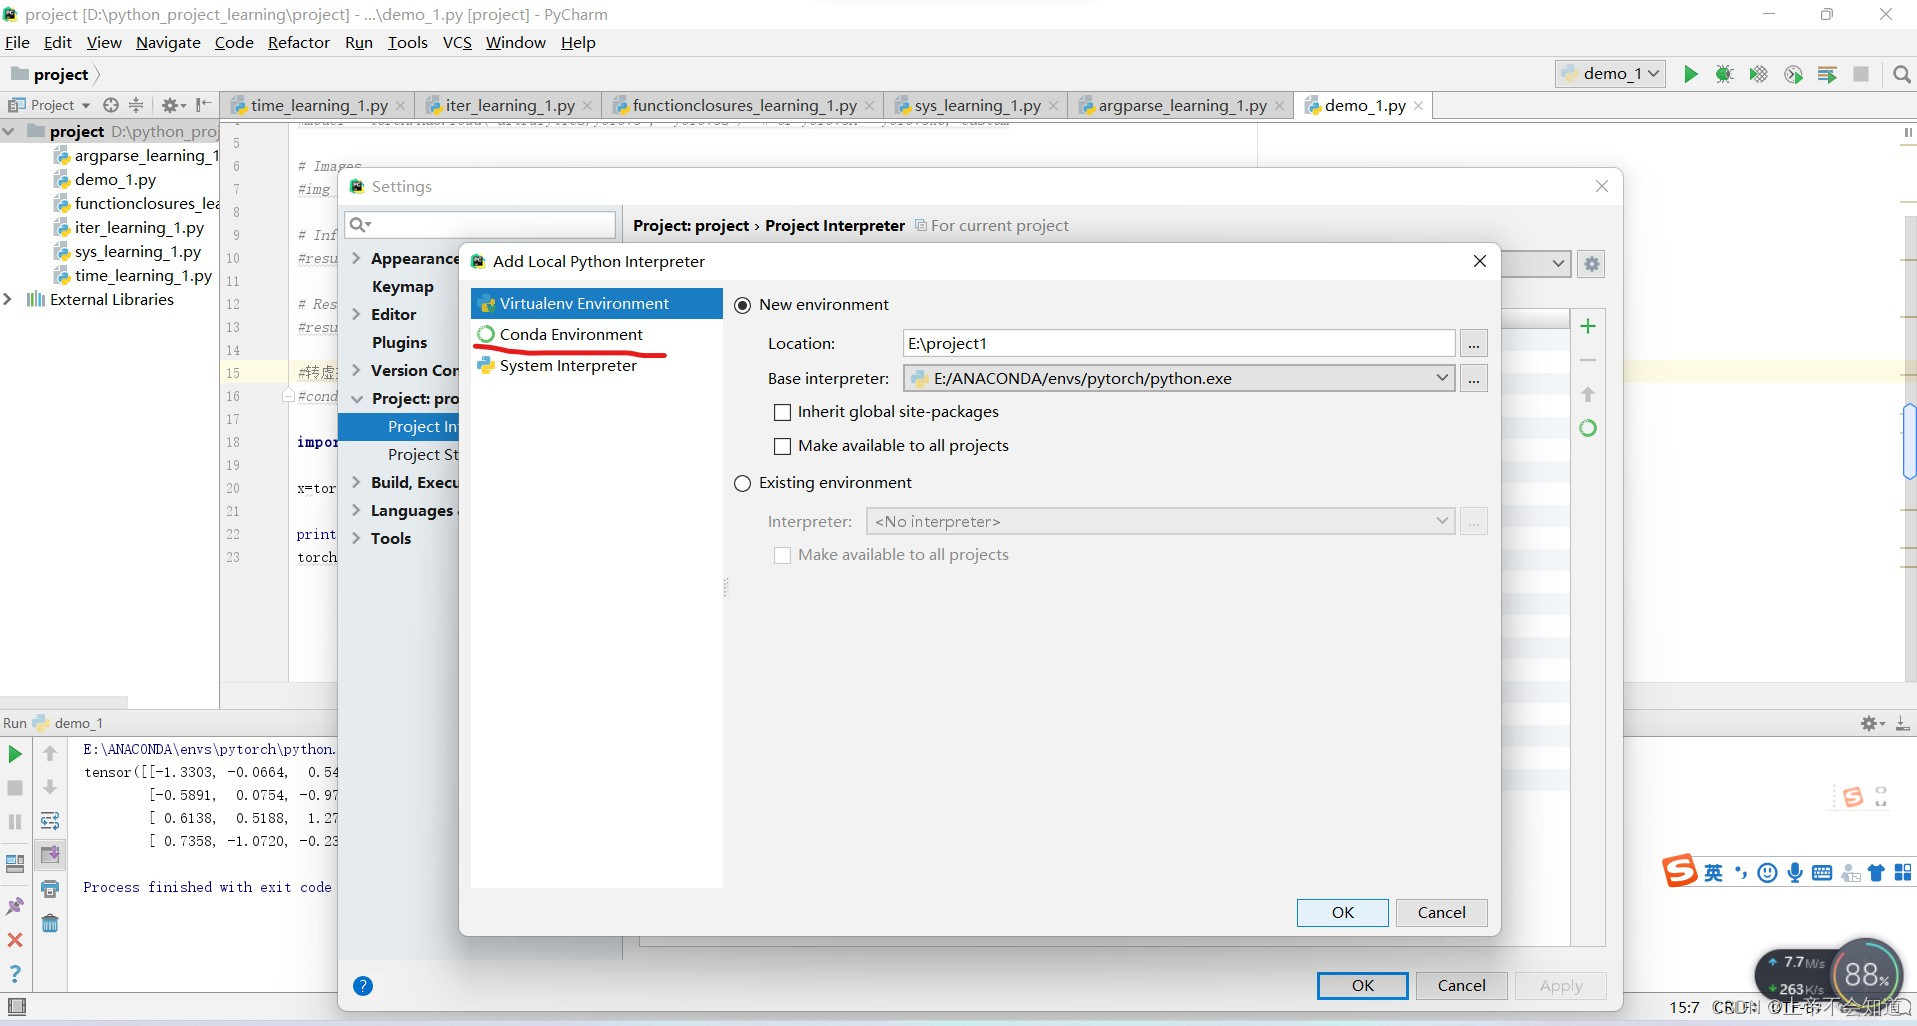1917x1026 pixels.
Task: Click Cancel in Settings dialog
Action: [1461, 985]
